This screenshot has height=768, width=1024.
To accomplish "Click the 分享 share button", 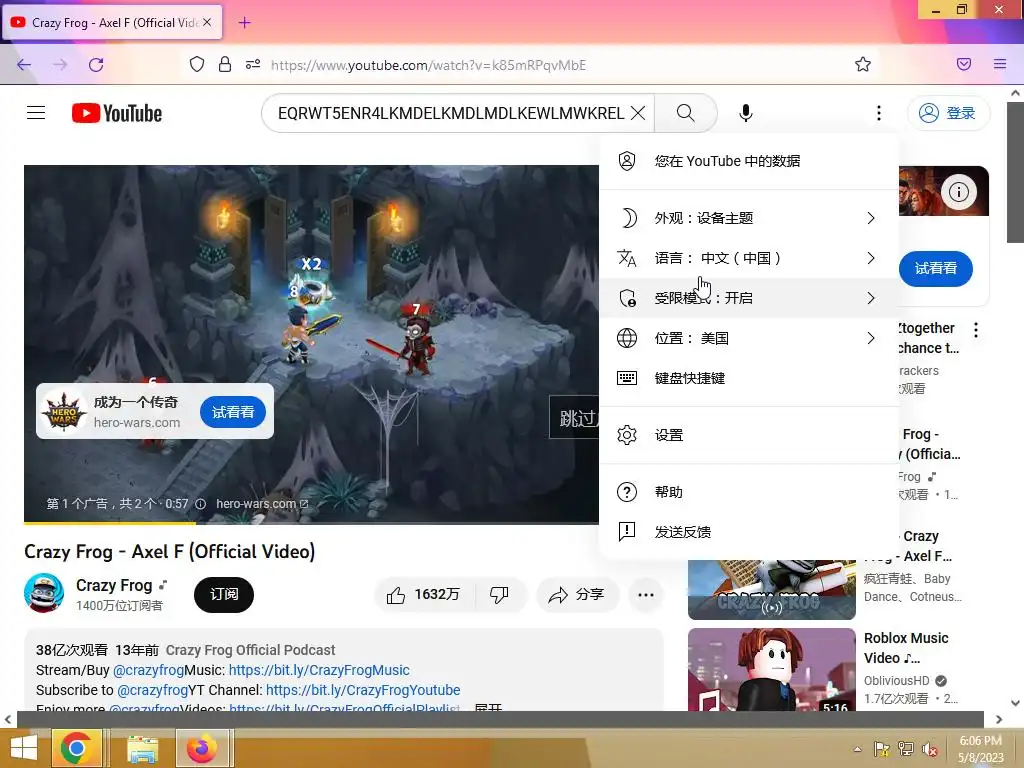I will (x=577, y=595).
